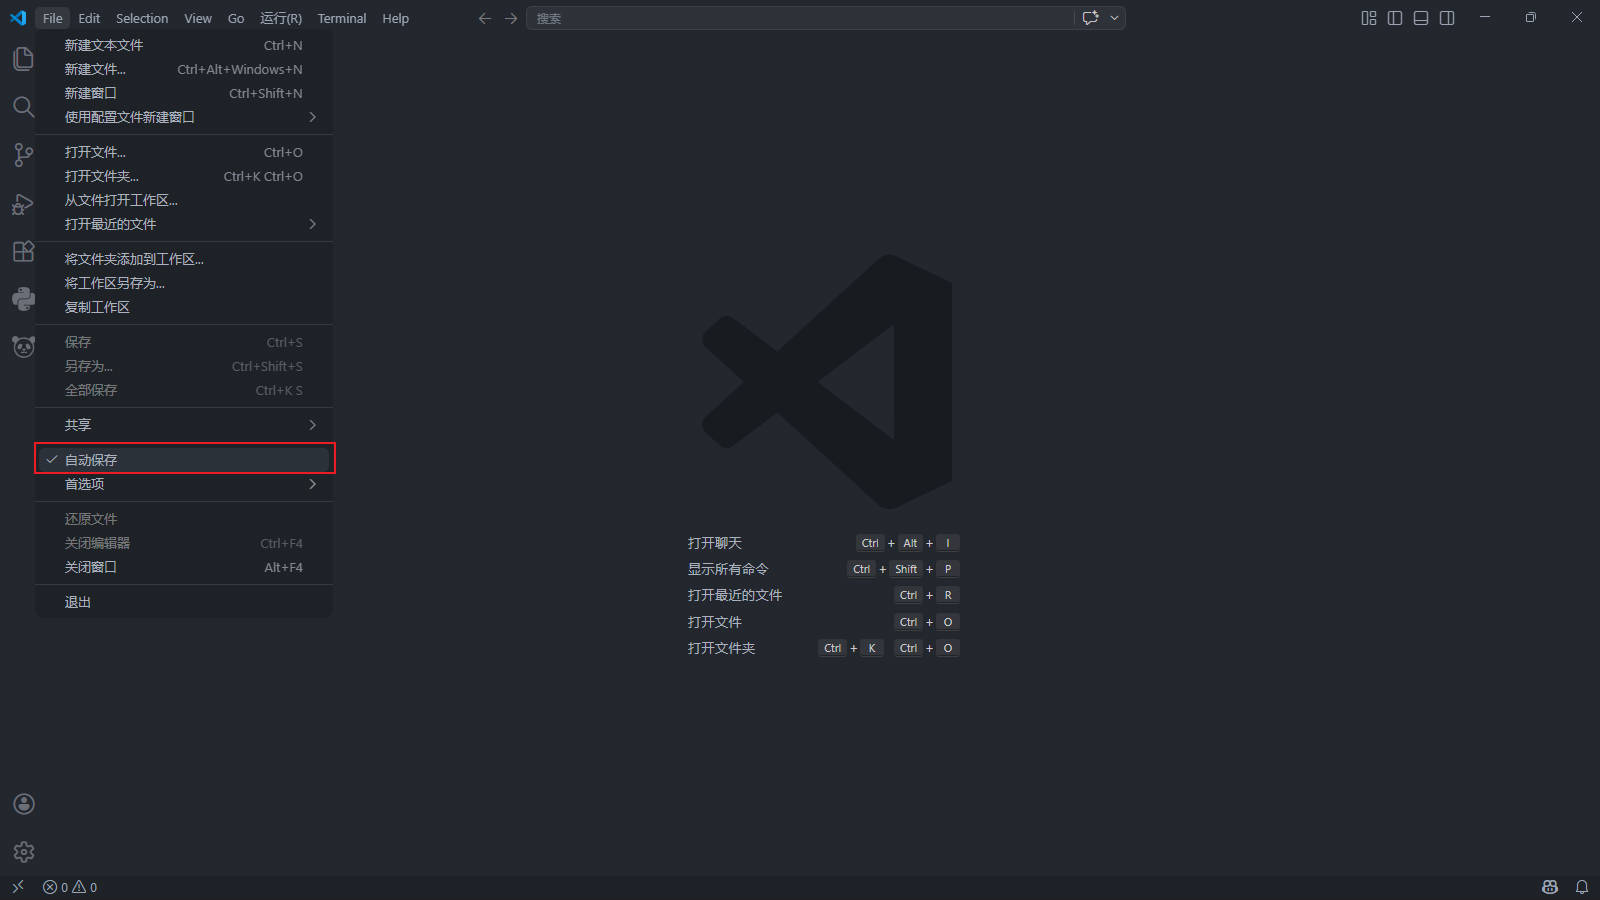The width and height of the screenshot is (1600, 900).
Task: Expand the 首选项 submenu
Action: pos(184,484)
